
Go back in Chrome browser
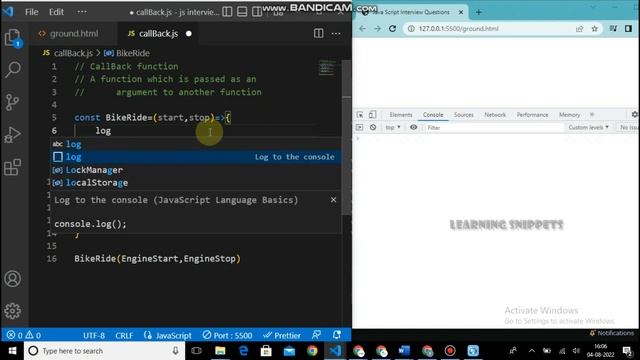pos(362,29)
